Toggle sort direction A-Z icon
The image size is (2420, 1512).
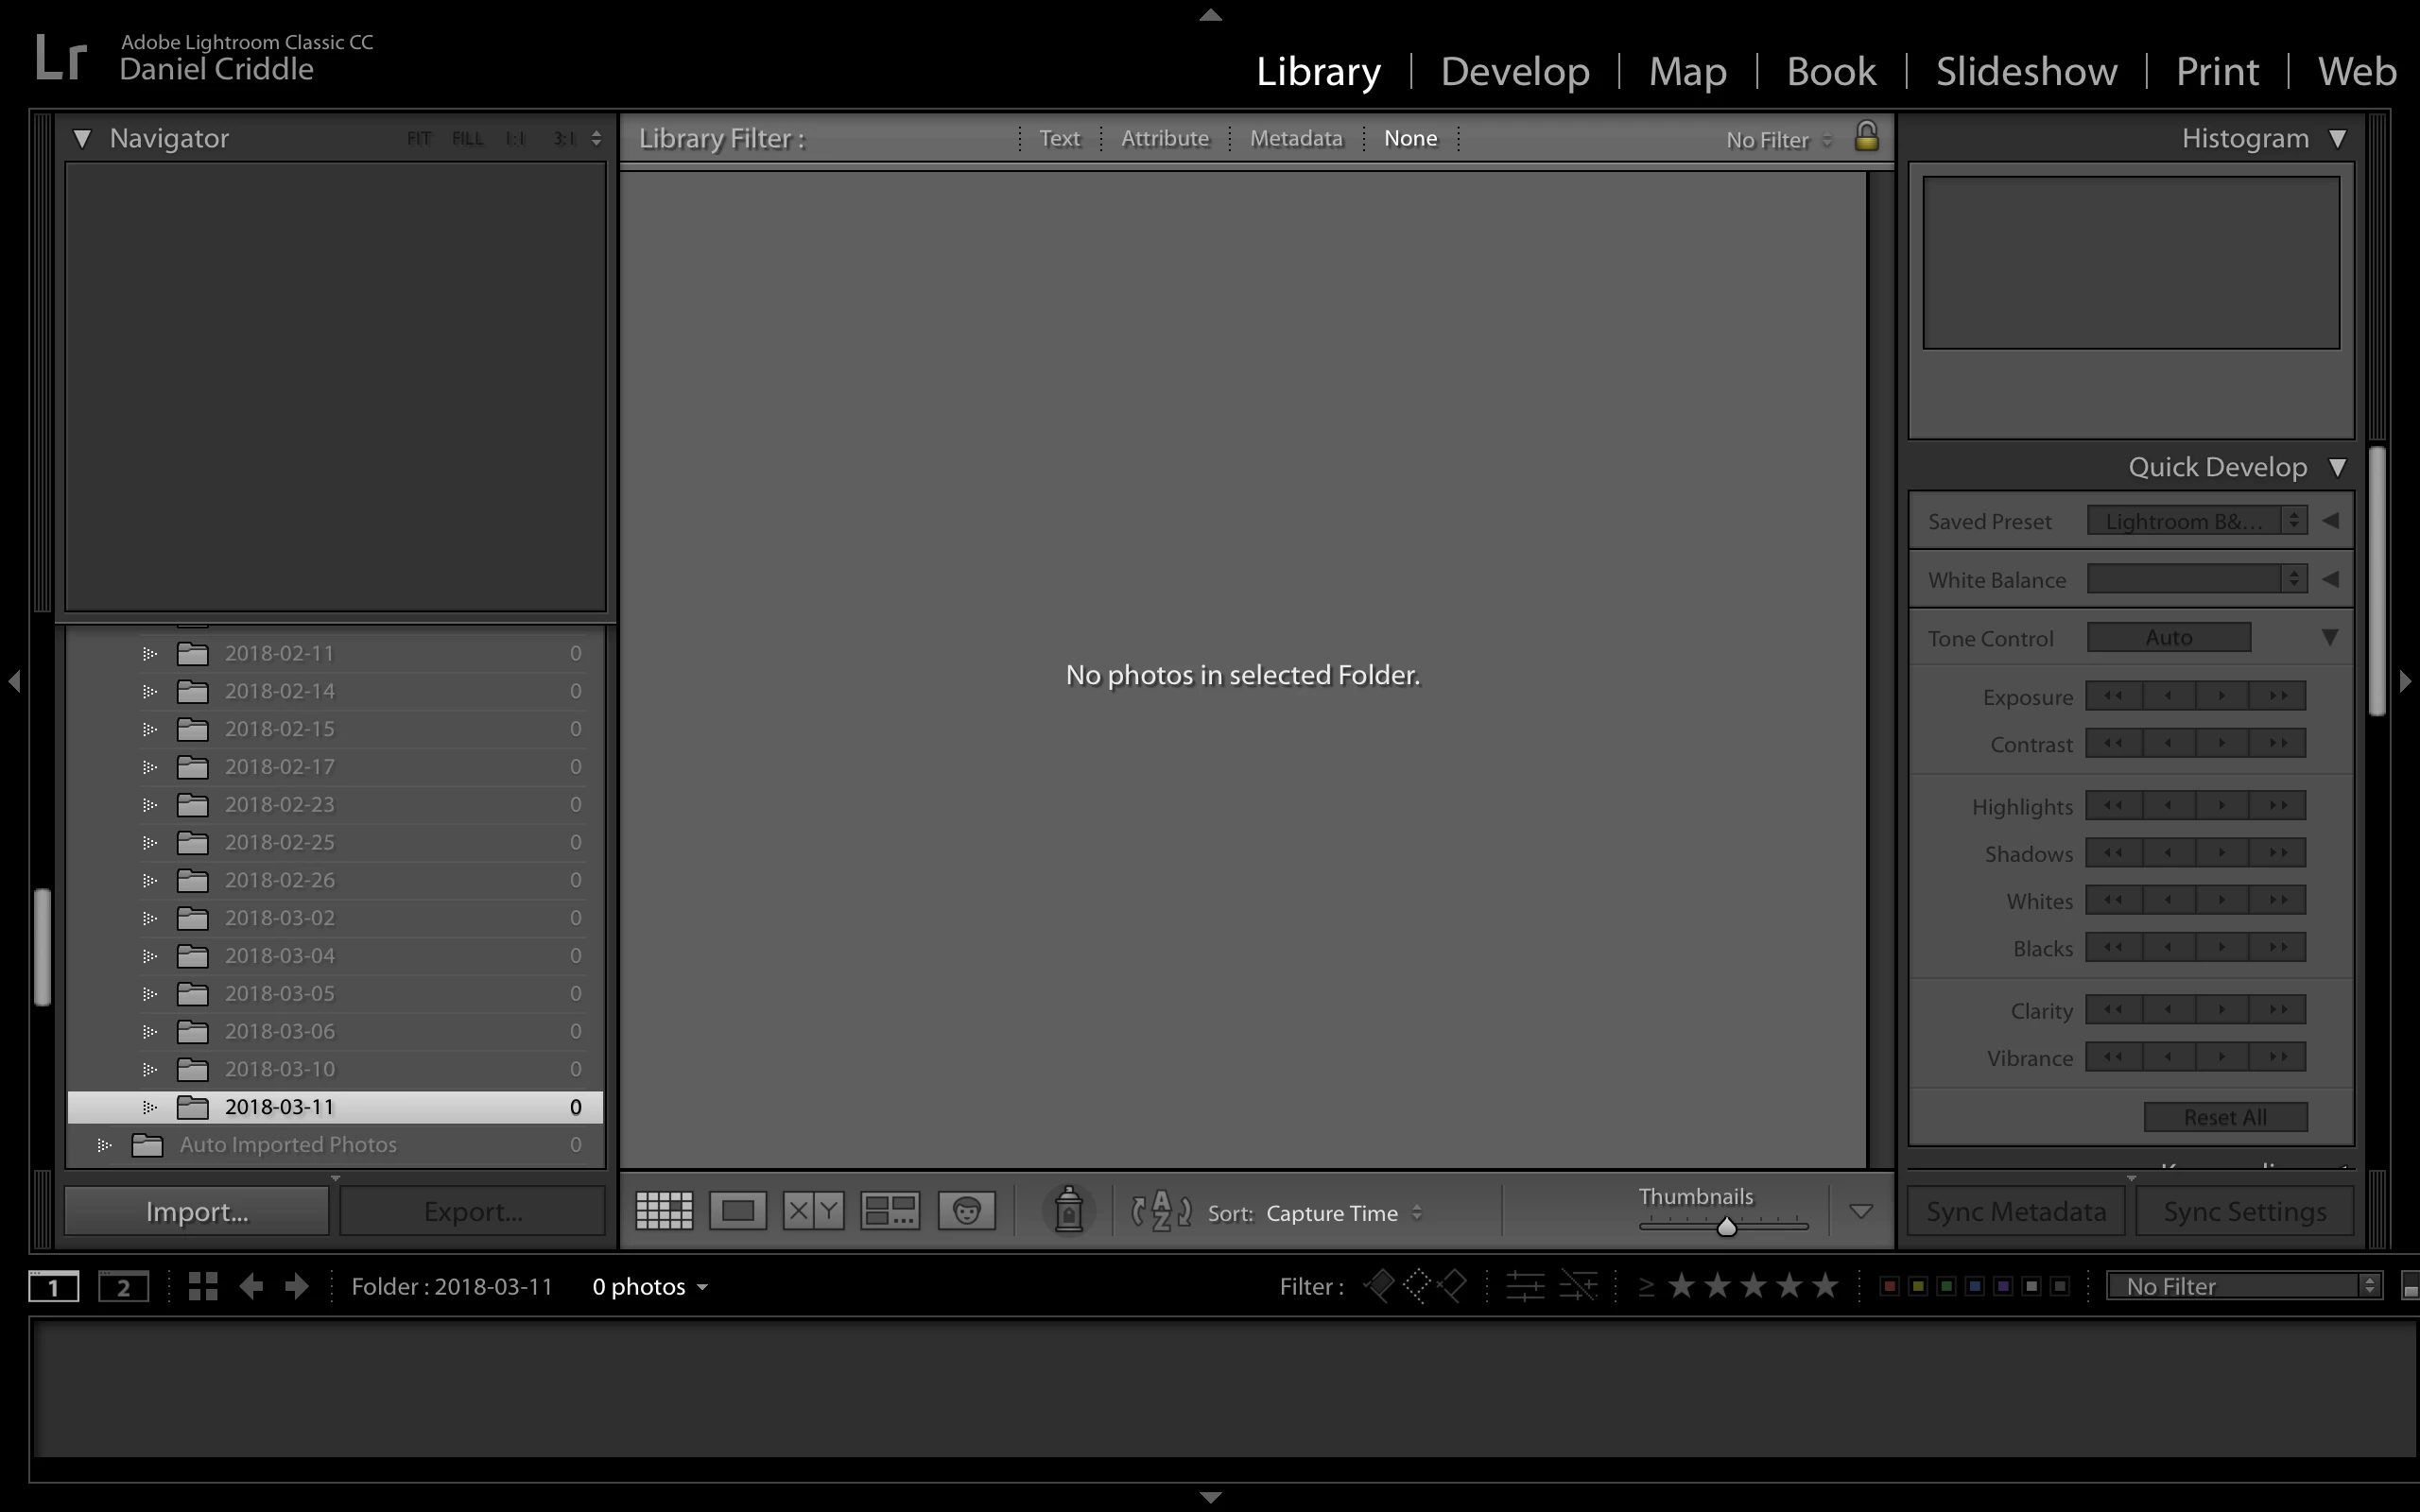pos(1160,1211)
